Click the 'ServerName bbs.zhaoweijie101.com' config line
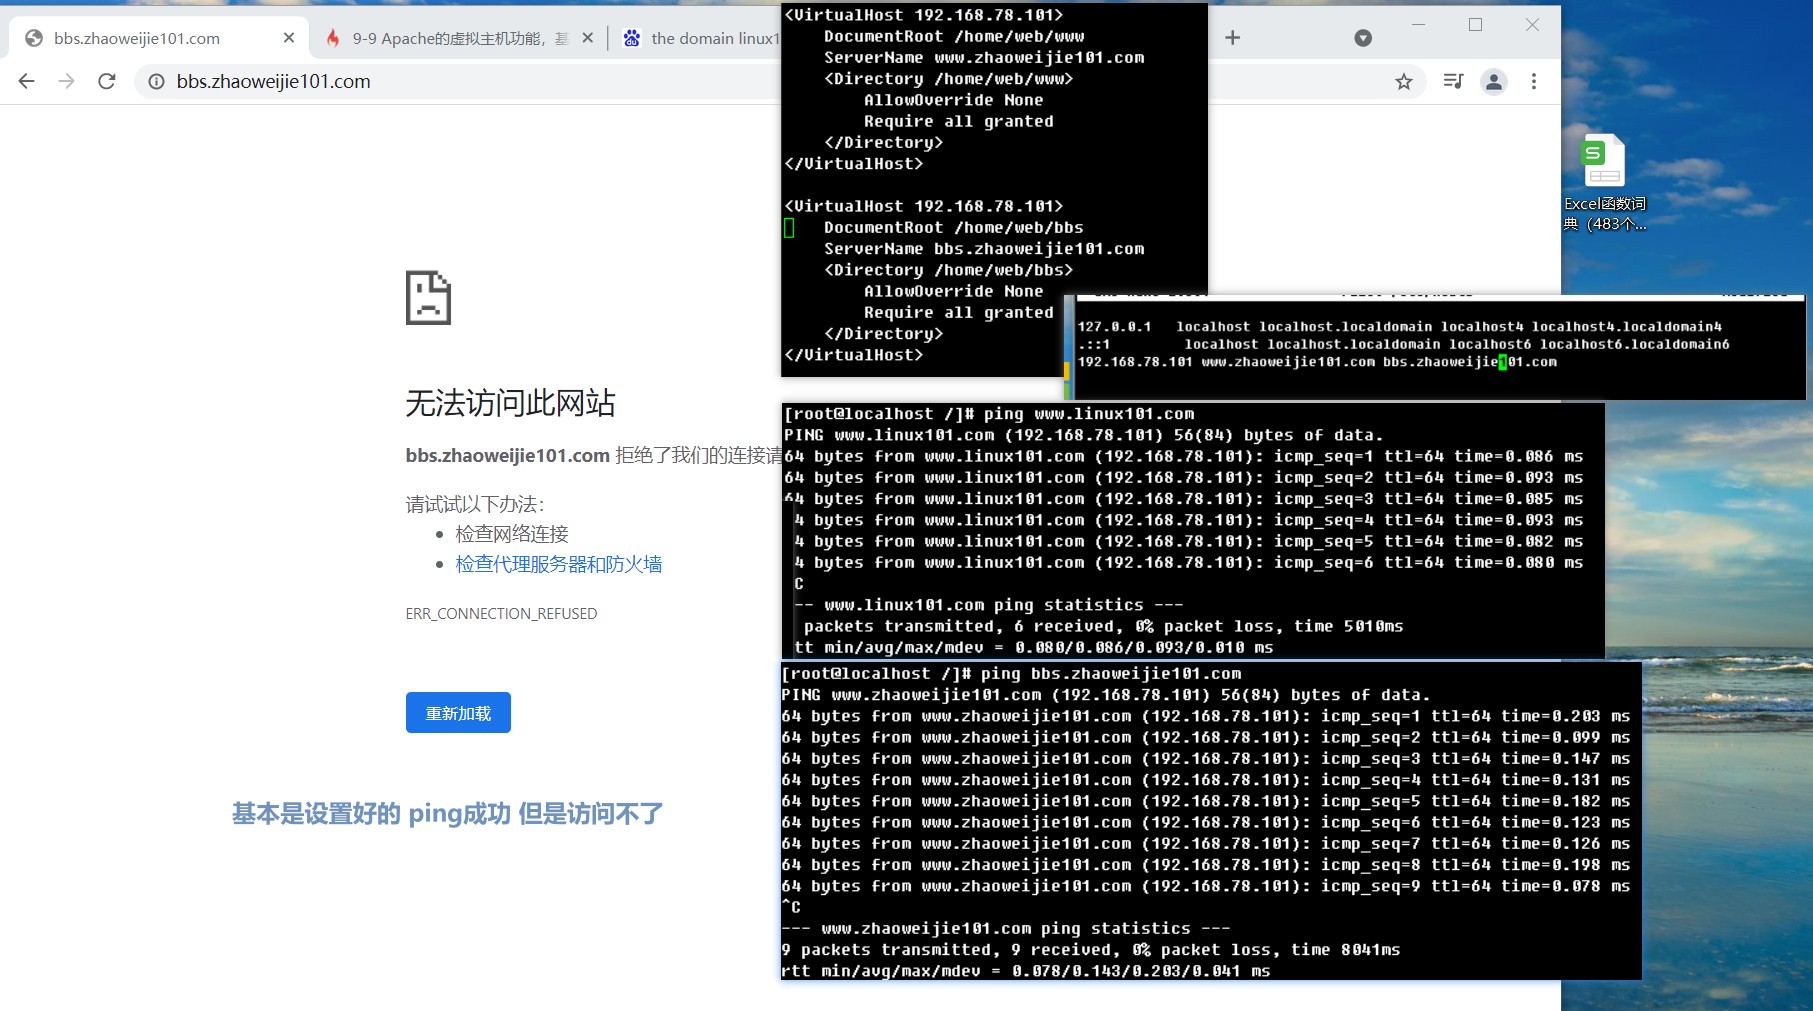 point(984,249)
